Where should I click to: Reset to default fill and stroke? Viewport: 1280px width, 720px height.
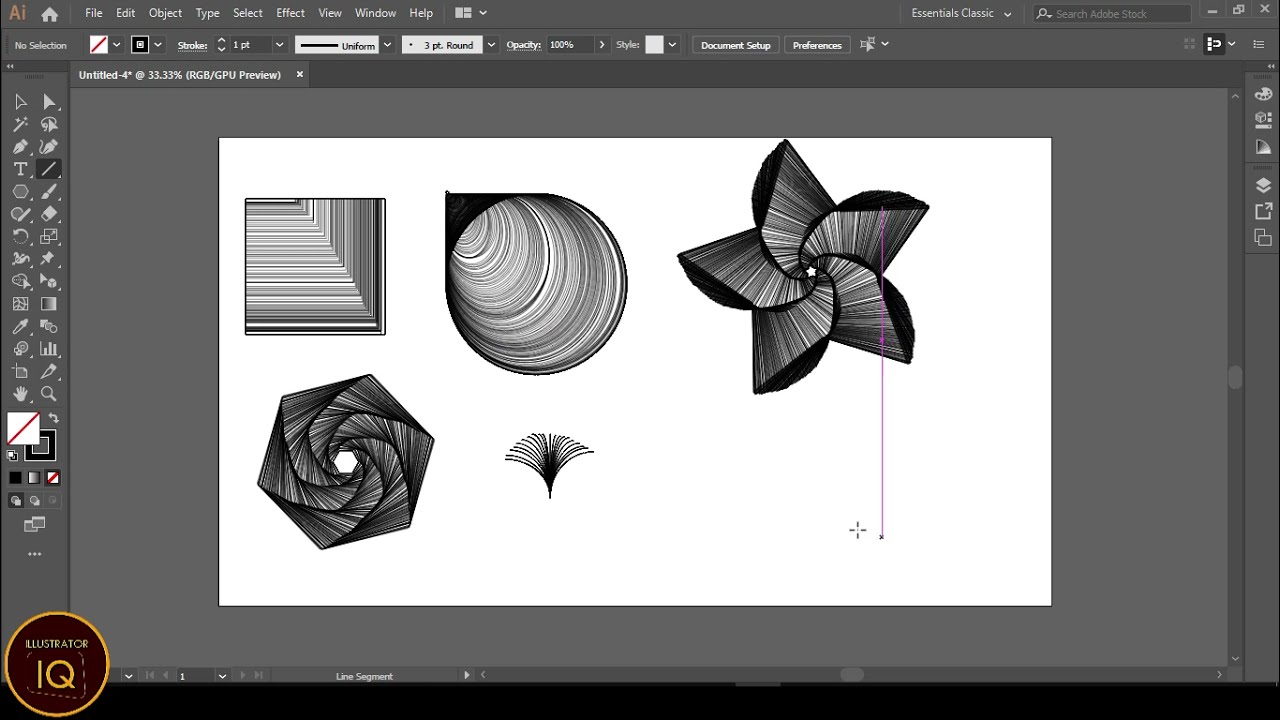click(12, 456)
